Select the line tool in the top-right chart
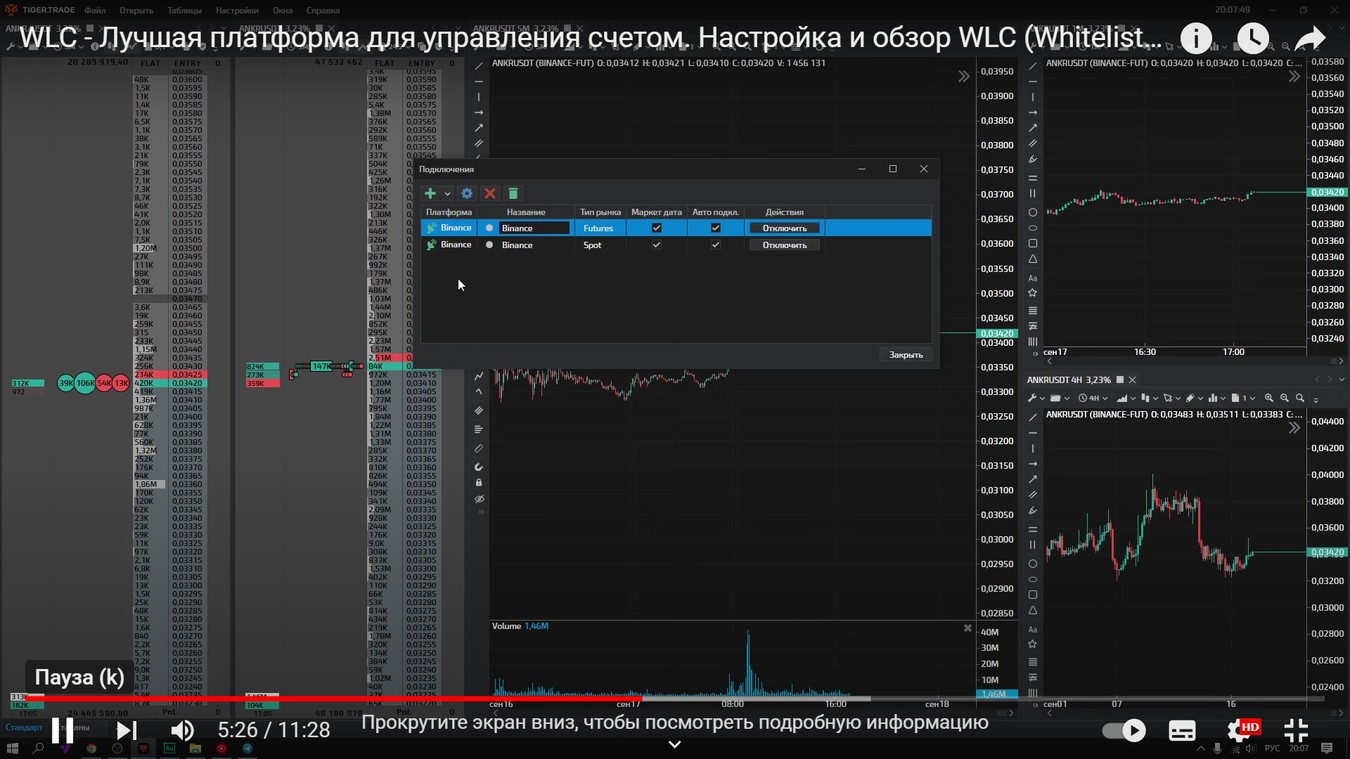This screenshot has width=1350, height=759. 1033,66
